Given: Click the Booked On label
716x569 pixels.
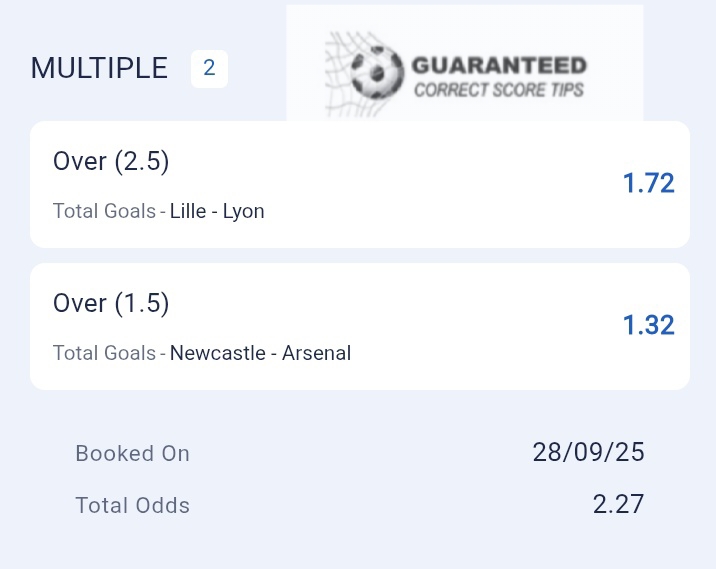Looking at the screenshot, I should (x=132, y=453).
